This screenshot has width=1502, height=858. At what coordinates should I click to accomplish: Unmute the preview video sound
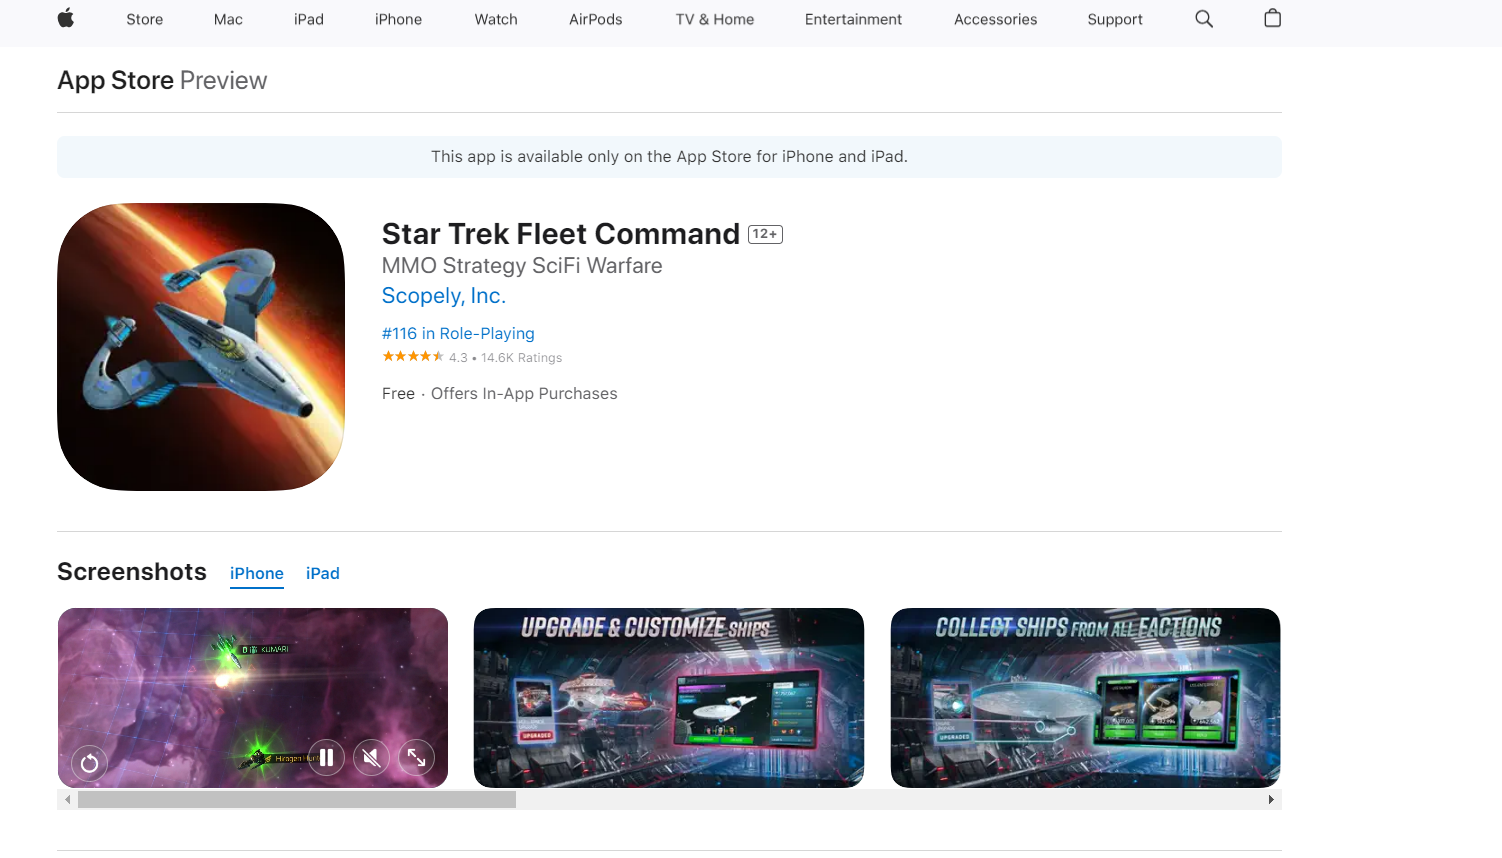click(x=371, y=758)
